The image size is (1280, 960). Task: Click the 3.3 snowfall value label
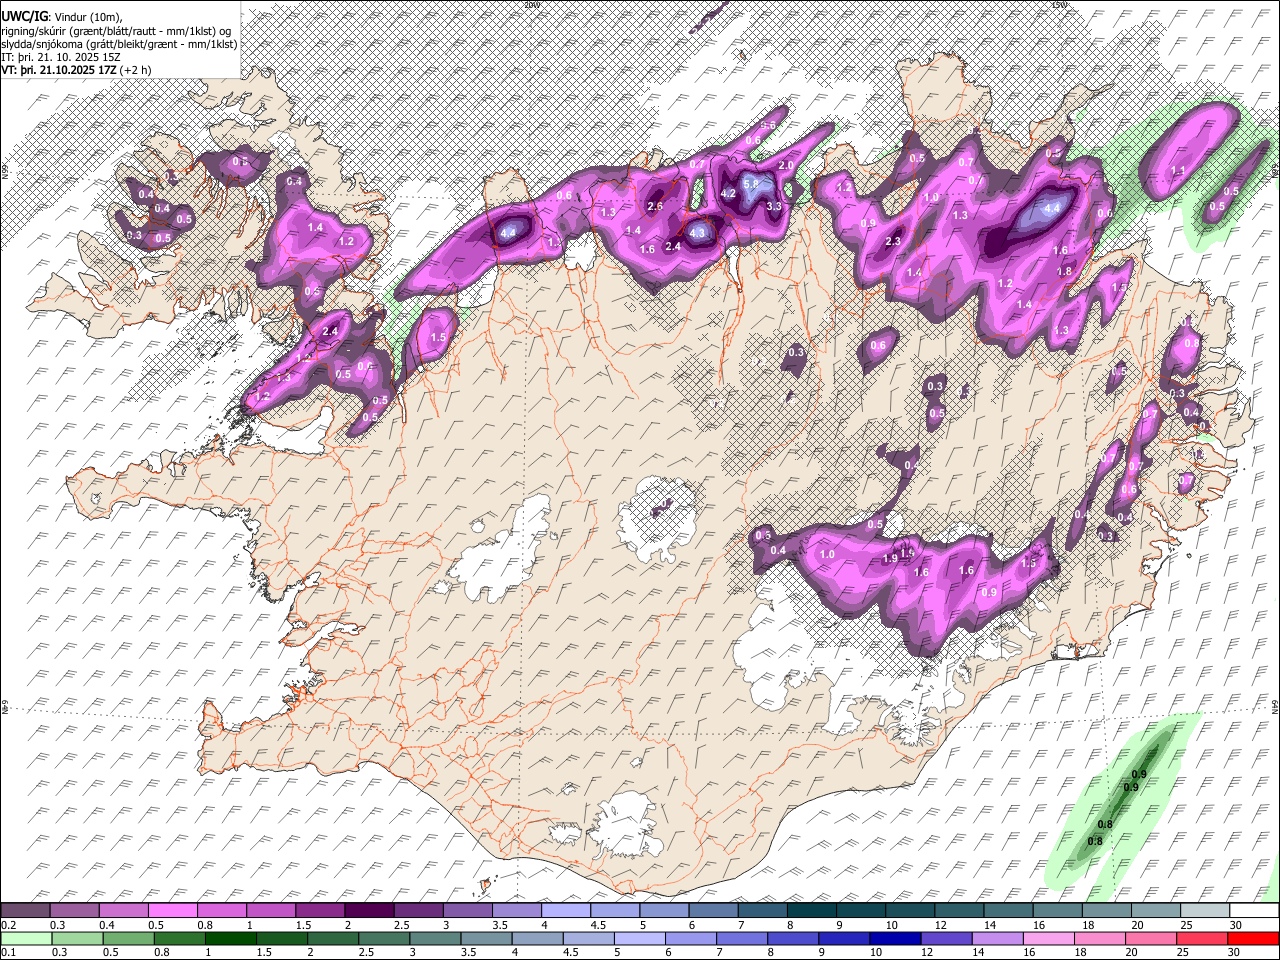(774, 206)
